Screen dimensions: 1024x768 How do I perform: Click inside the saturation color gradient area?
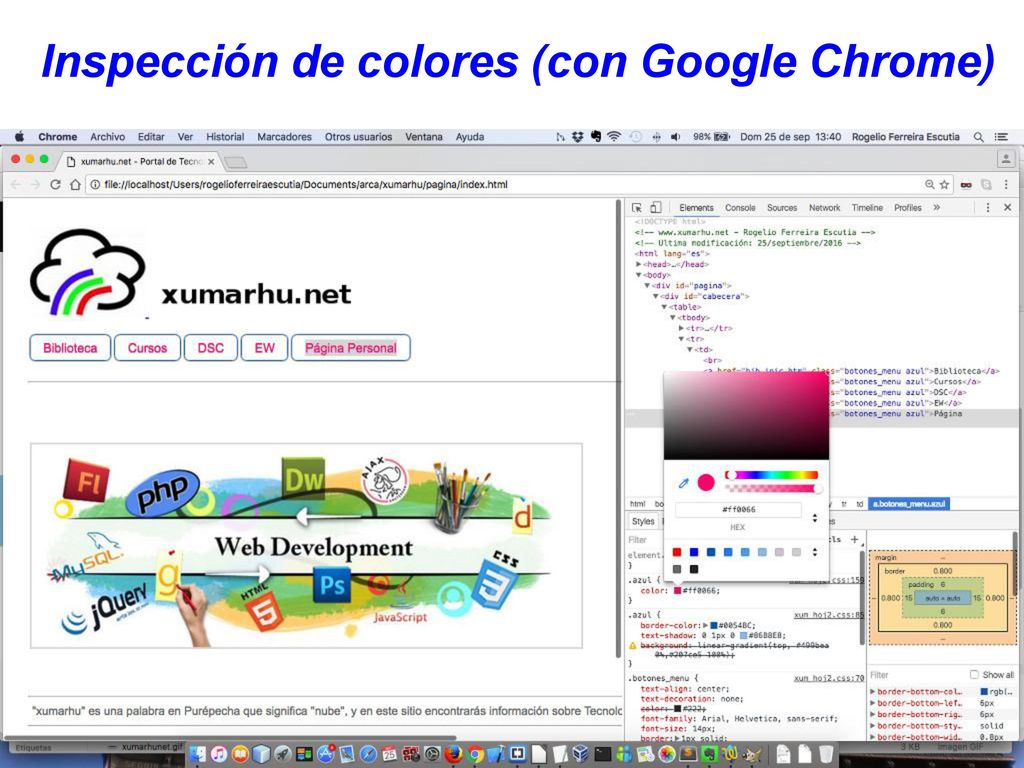[746, 415]
